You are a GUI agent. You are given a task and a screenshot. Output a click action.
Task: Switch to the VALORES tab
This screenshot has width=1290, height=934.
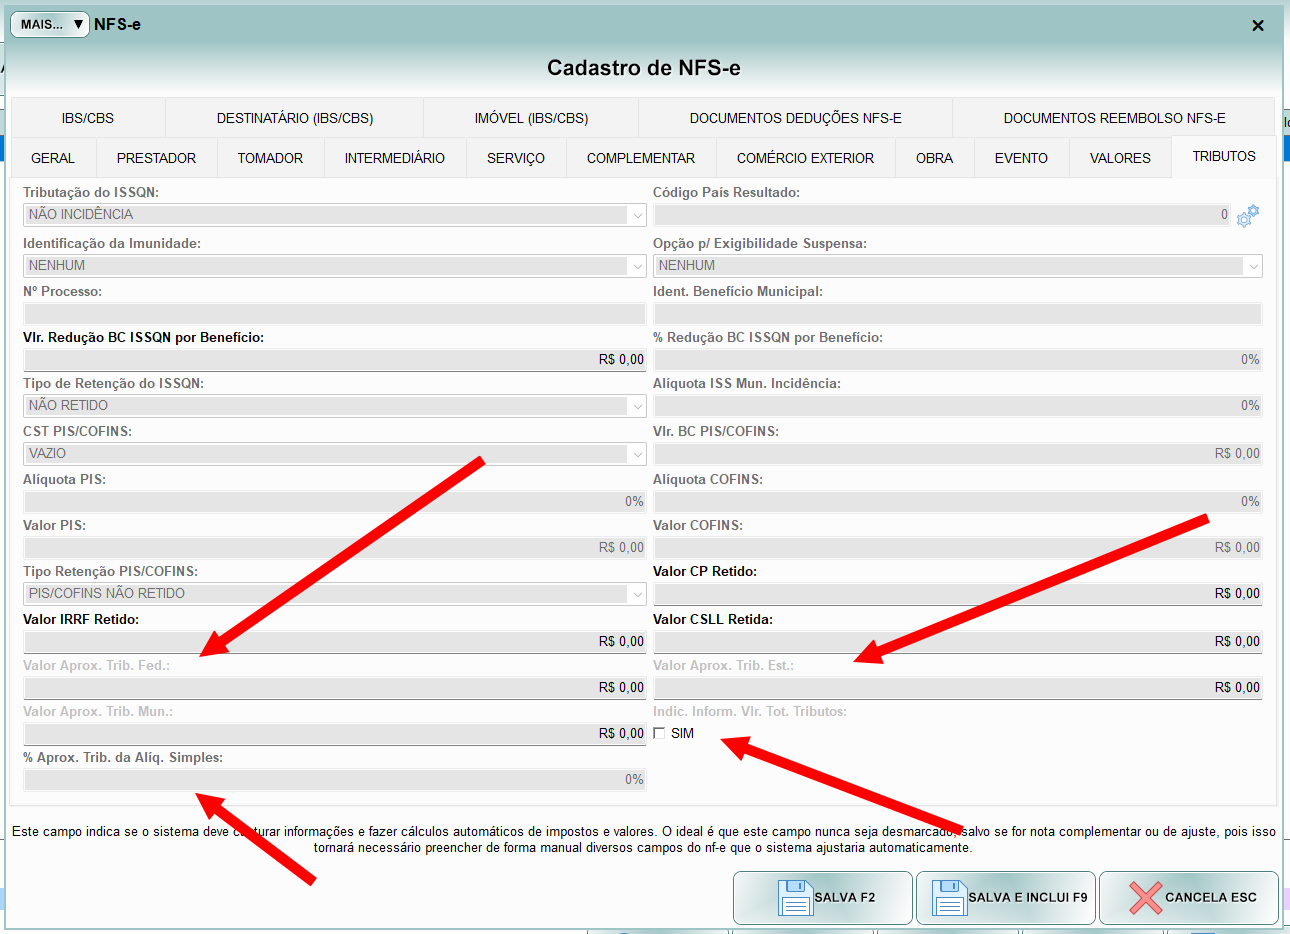click(1120, 158)
